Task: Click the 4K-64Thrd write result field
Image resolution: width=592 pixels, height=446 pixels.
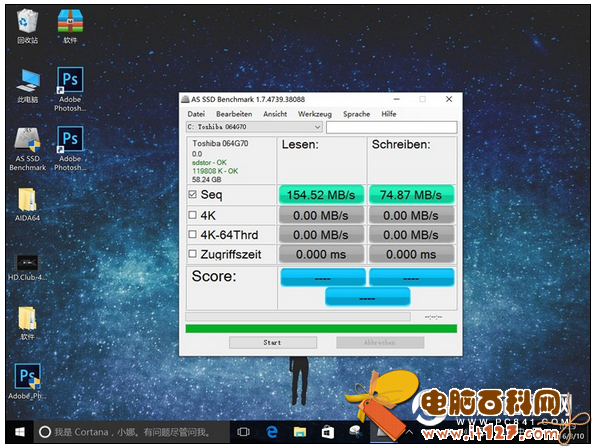Action: coord(411,235)
